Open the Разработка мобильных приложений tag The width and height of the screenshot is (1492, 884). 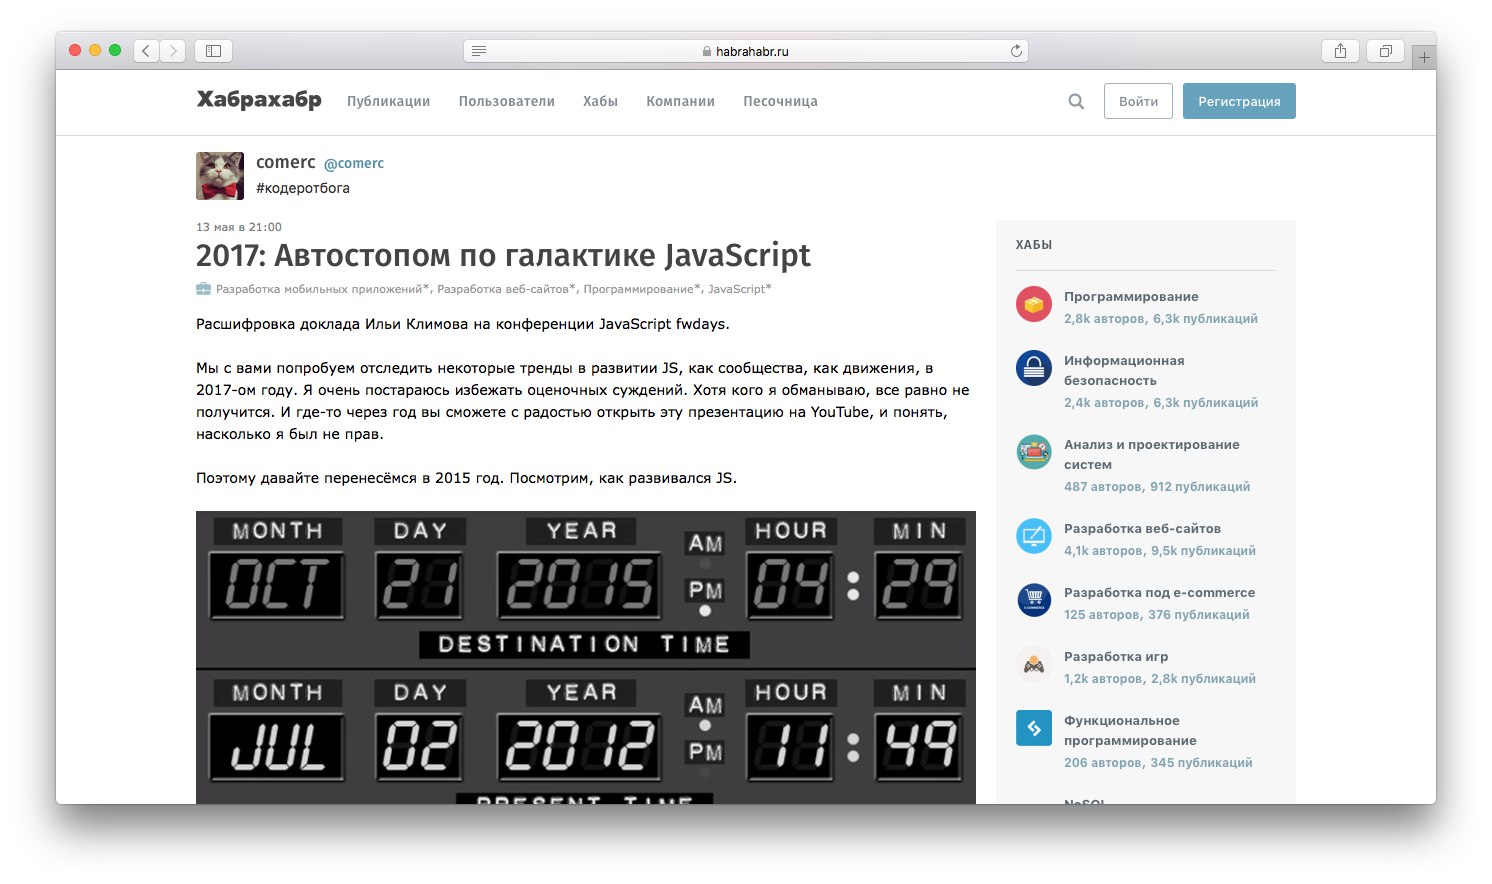click(x=322, y=289)
